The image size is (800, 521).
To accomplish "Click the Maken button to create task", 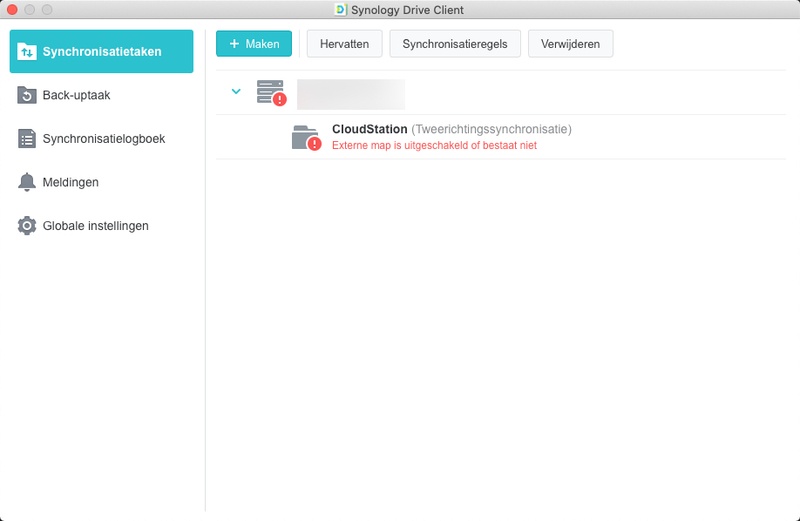I will (254, 44).
